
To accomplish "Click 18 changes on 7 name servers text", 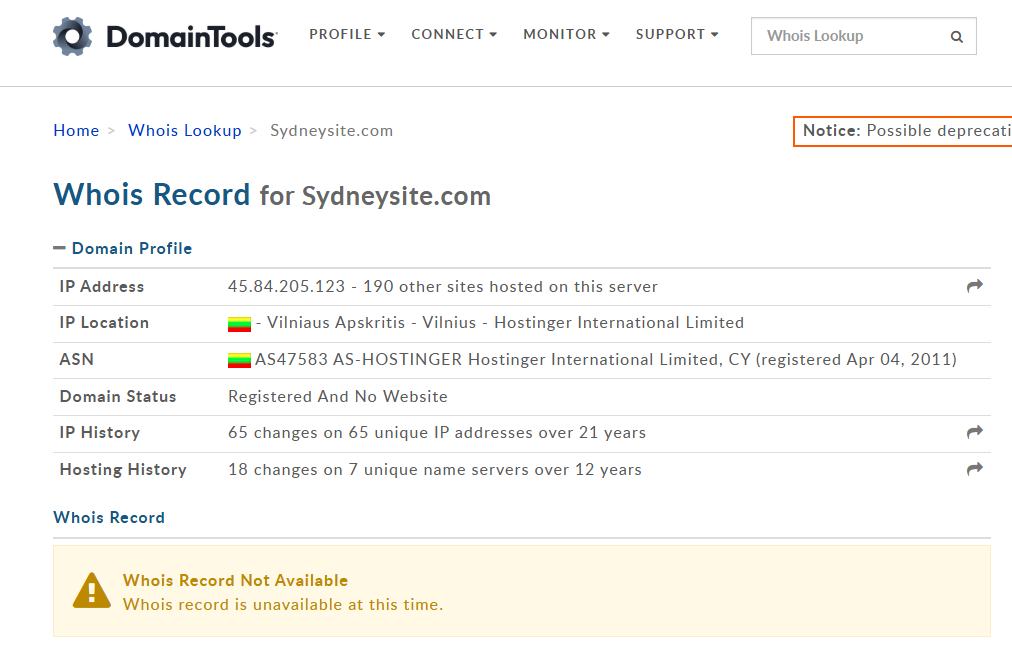I will [x=434, y=470].
